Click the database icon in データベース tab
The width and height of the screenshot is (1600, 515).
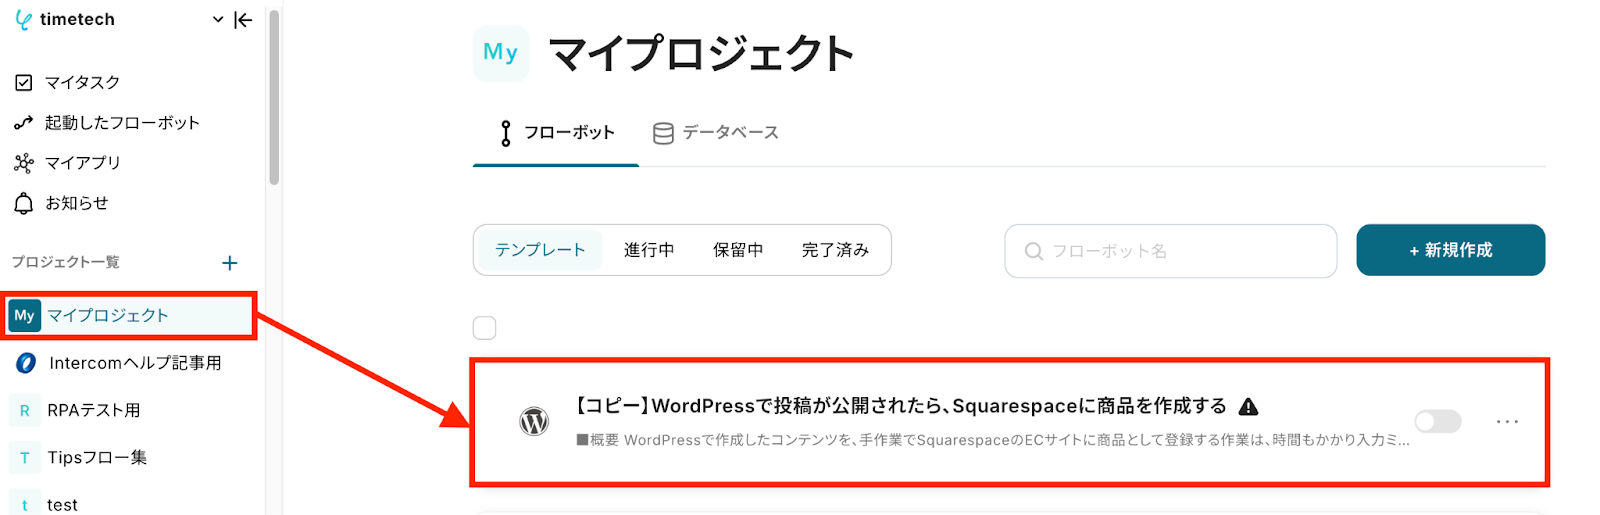click(x=663, y=133)
